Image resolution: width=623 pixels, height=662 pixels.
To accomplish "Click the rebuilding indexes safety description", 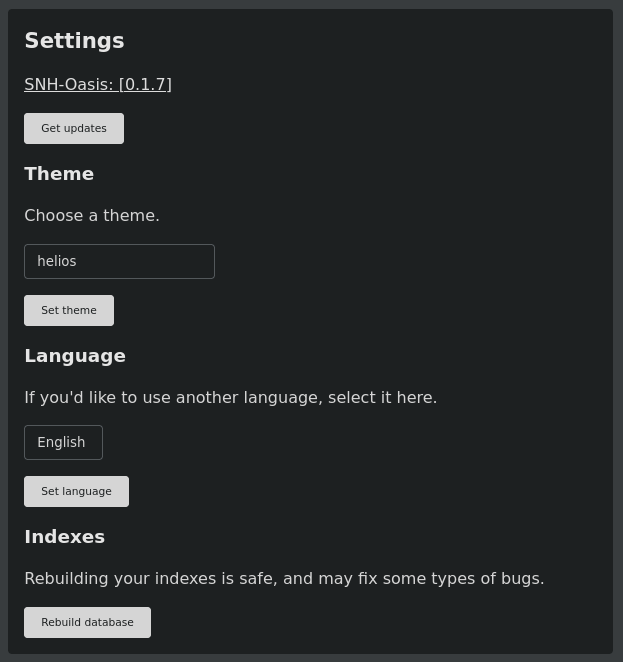I will 284,578.
